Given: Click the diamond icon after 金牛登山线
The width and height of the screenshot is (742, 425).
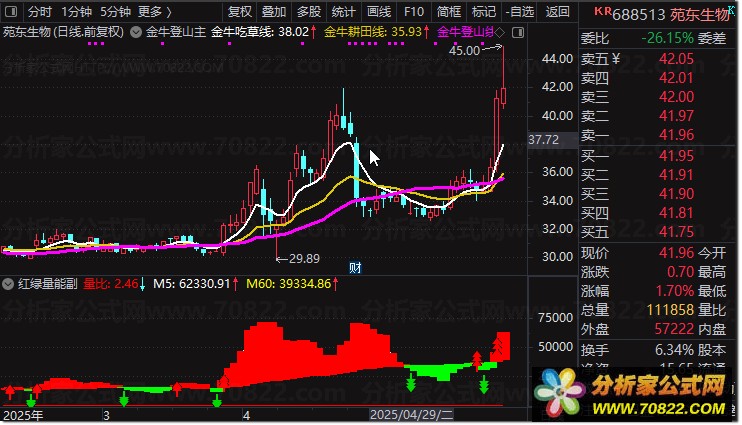Looking at the screenshot, I should point(500,32).
